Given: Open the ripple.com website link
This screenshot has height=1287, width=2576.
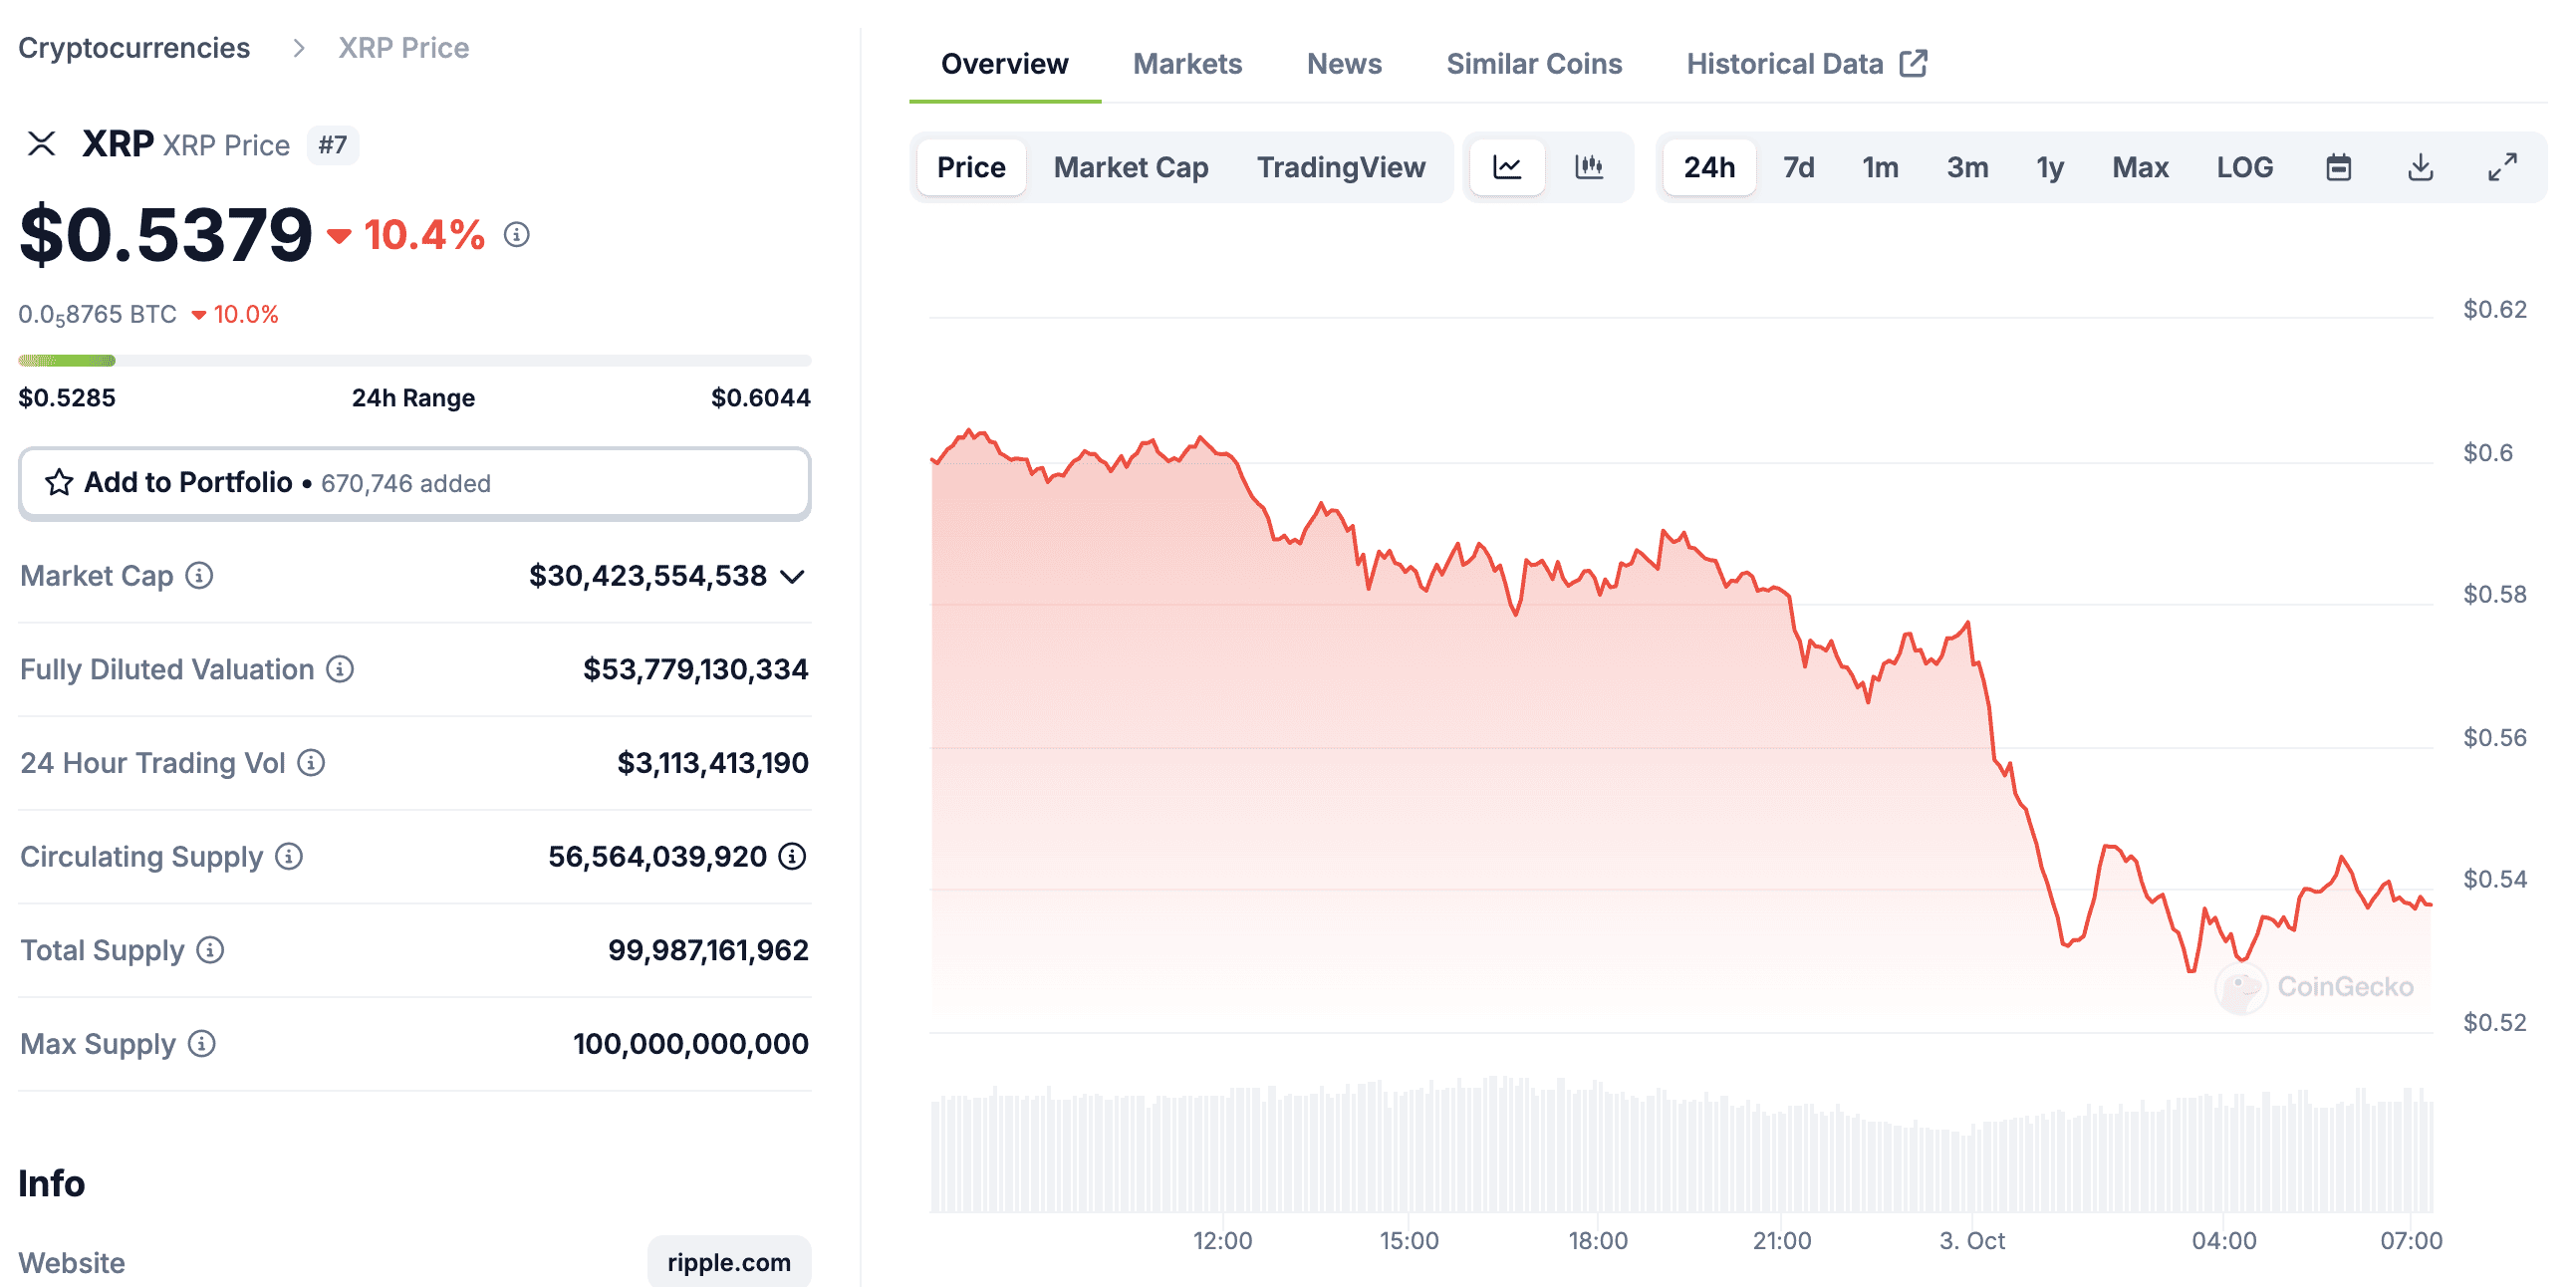Looking at the screenshot, I should (x=728, y=1262).
